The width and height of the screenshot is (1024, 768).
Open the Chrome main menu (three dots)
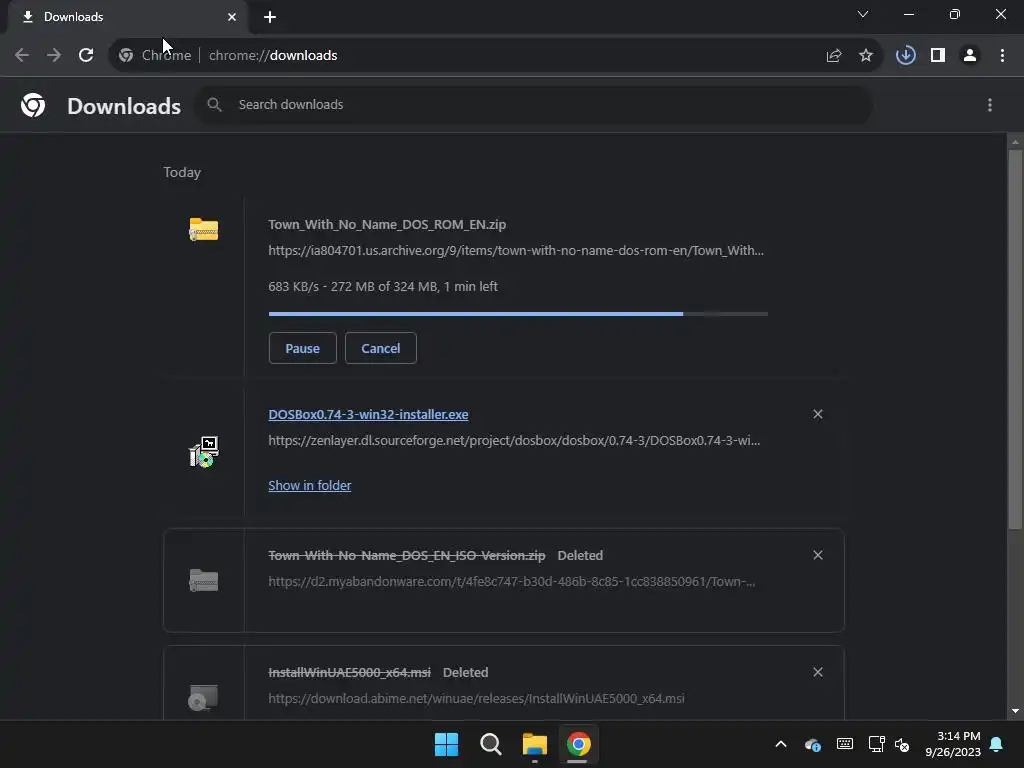point(1002,56)
